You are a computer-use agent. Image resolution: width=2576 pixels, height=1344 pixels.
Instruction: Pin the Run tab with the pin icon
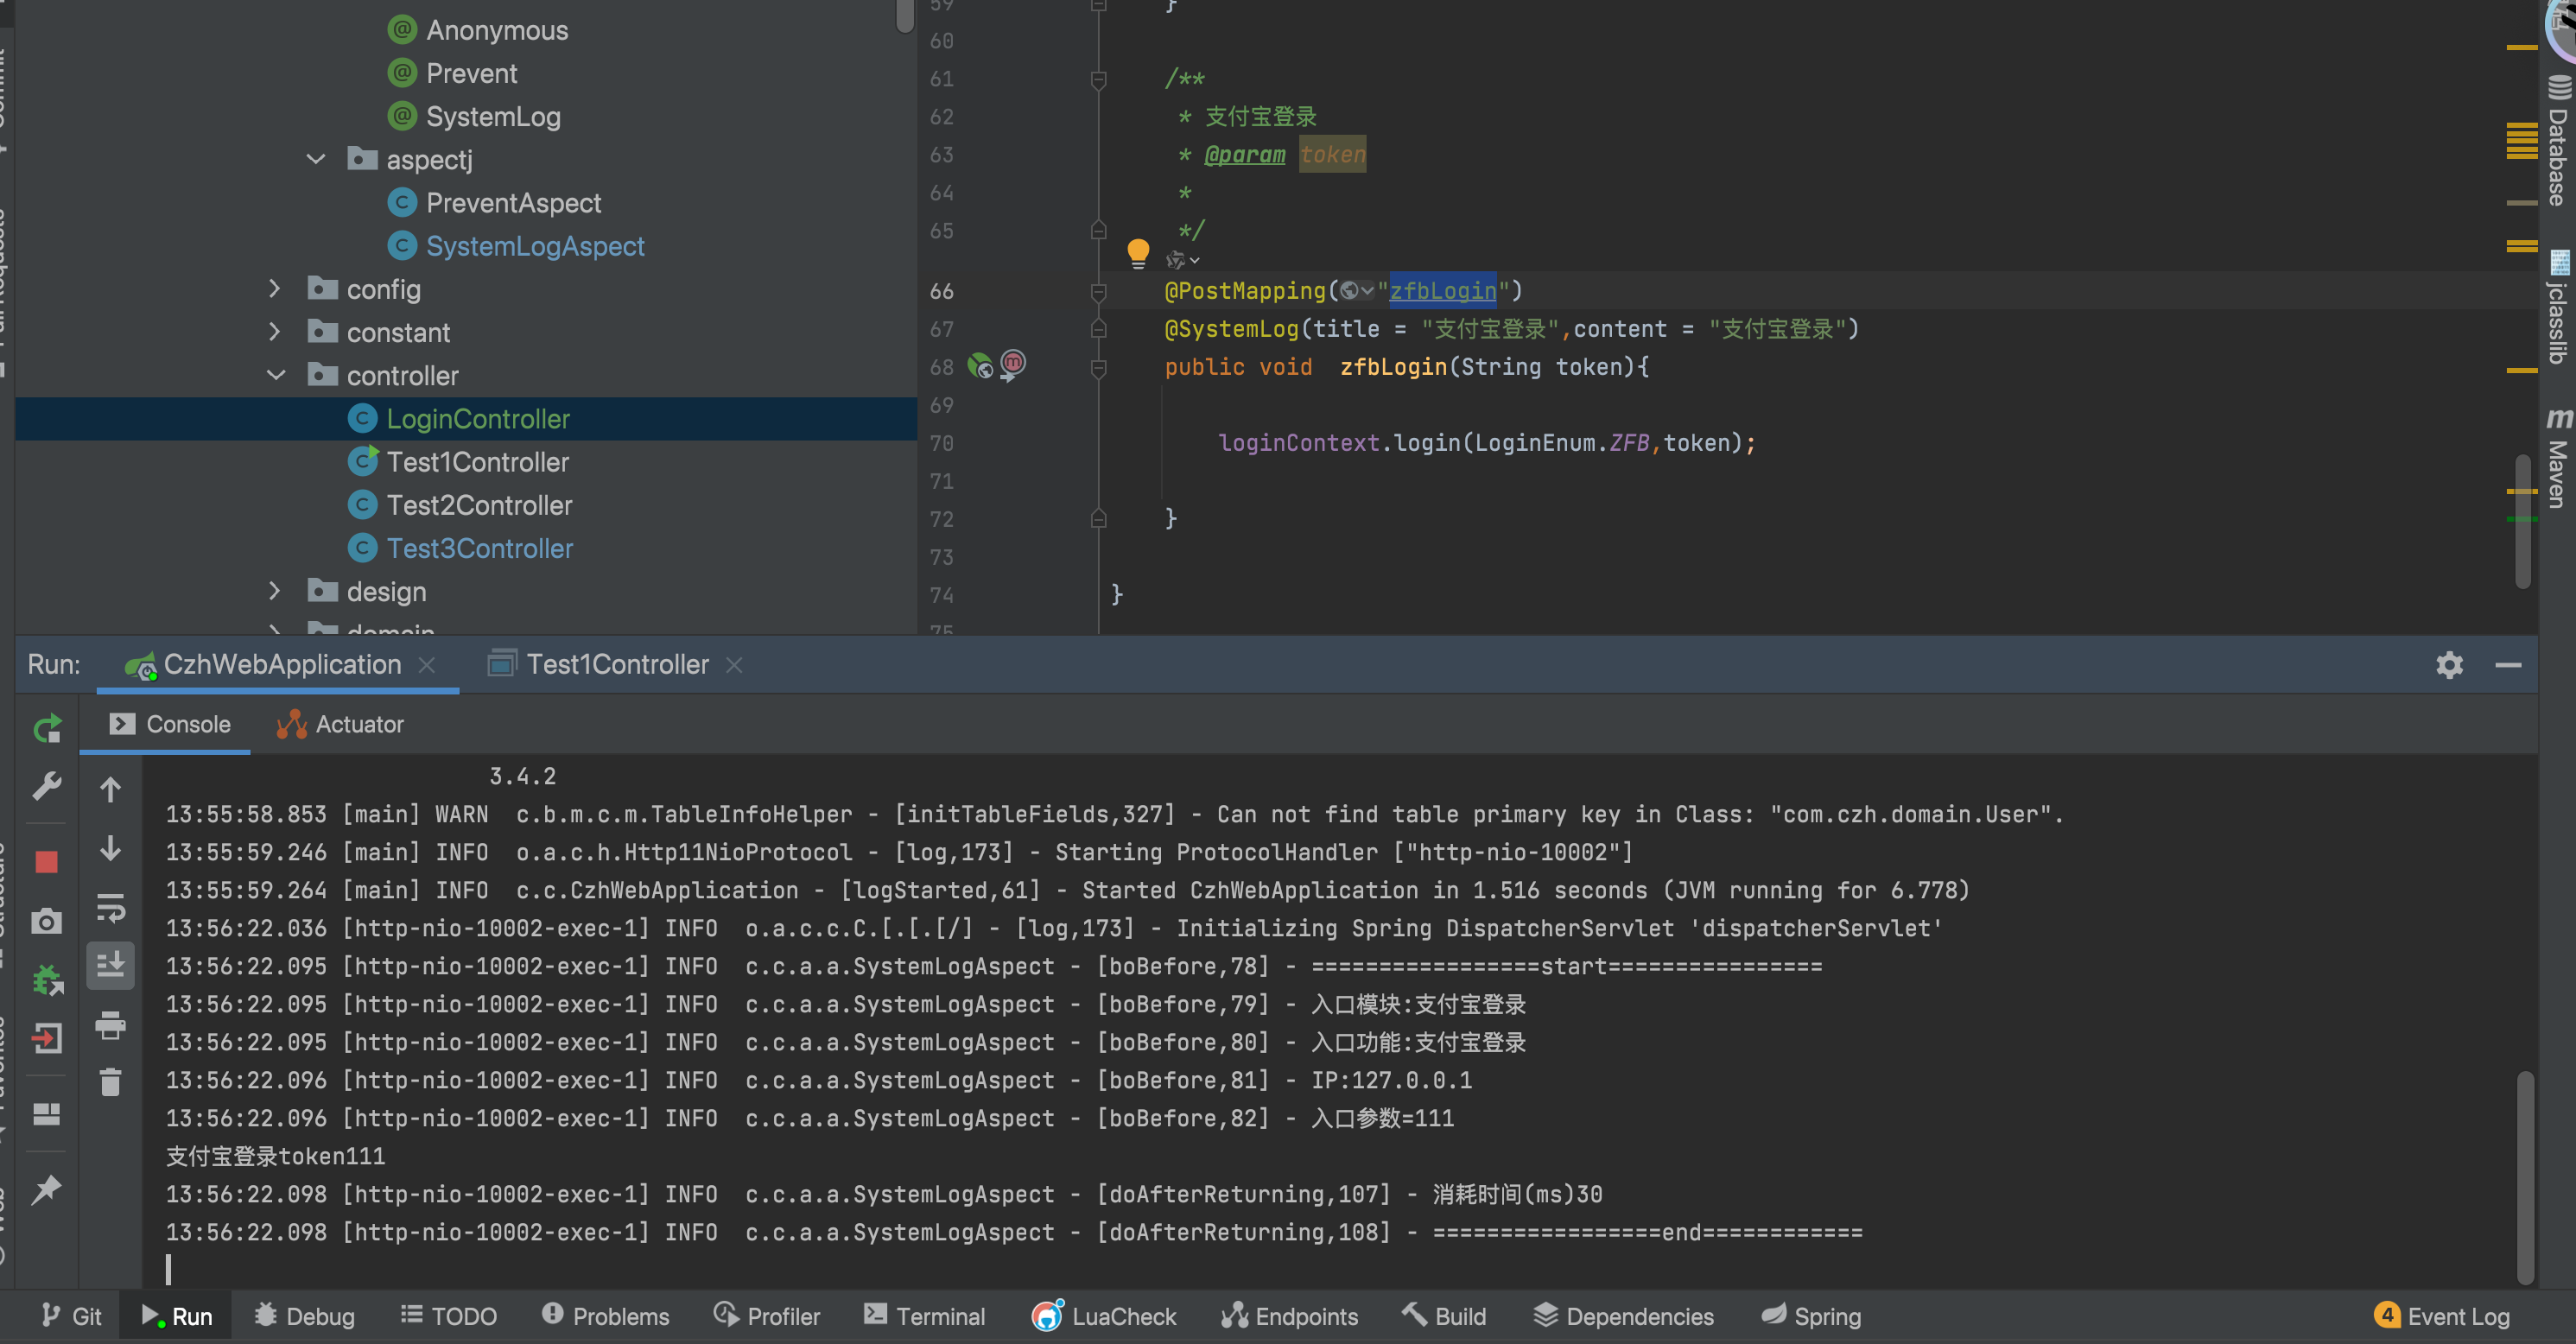click(x=47, y=1189)
